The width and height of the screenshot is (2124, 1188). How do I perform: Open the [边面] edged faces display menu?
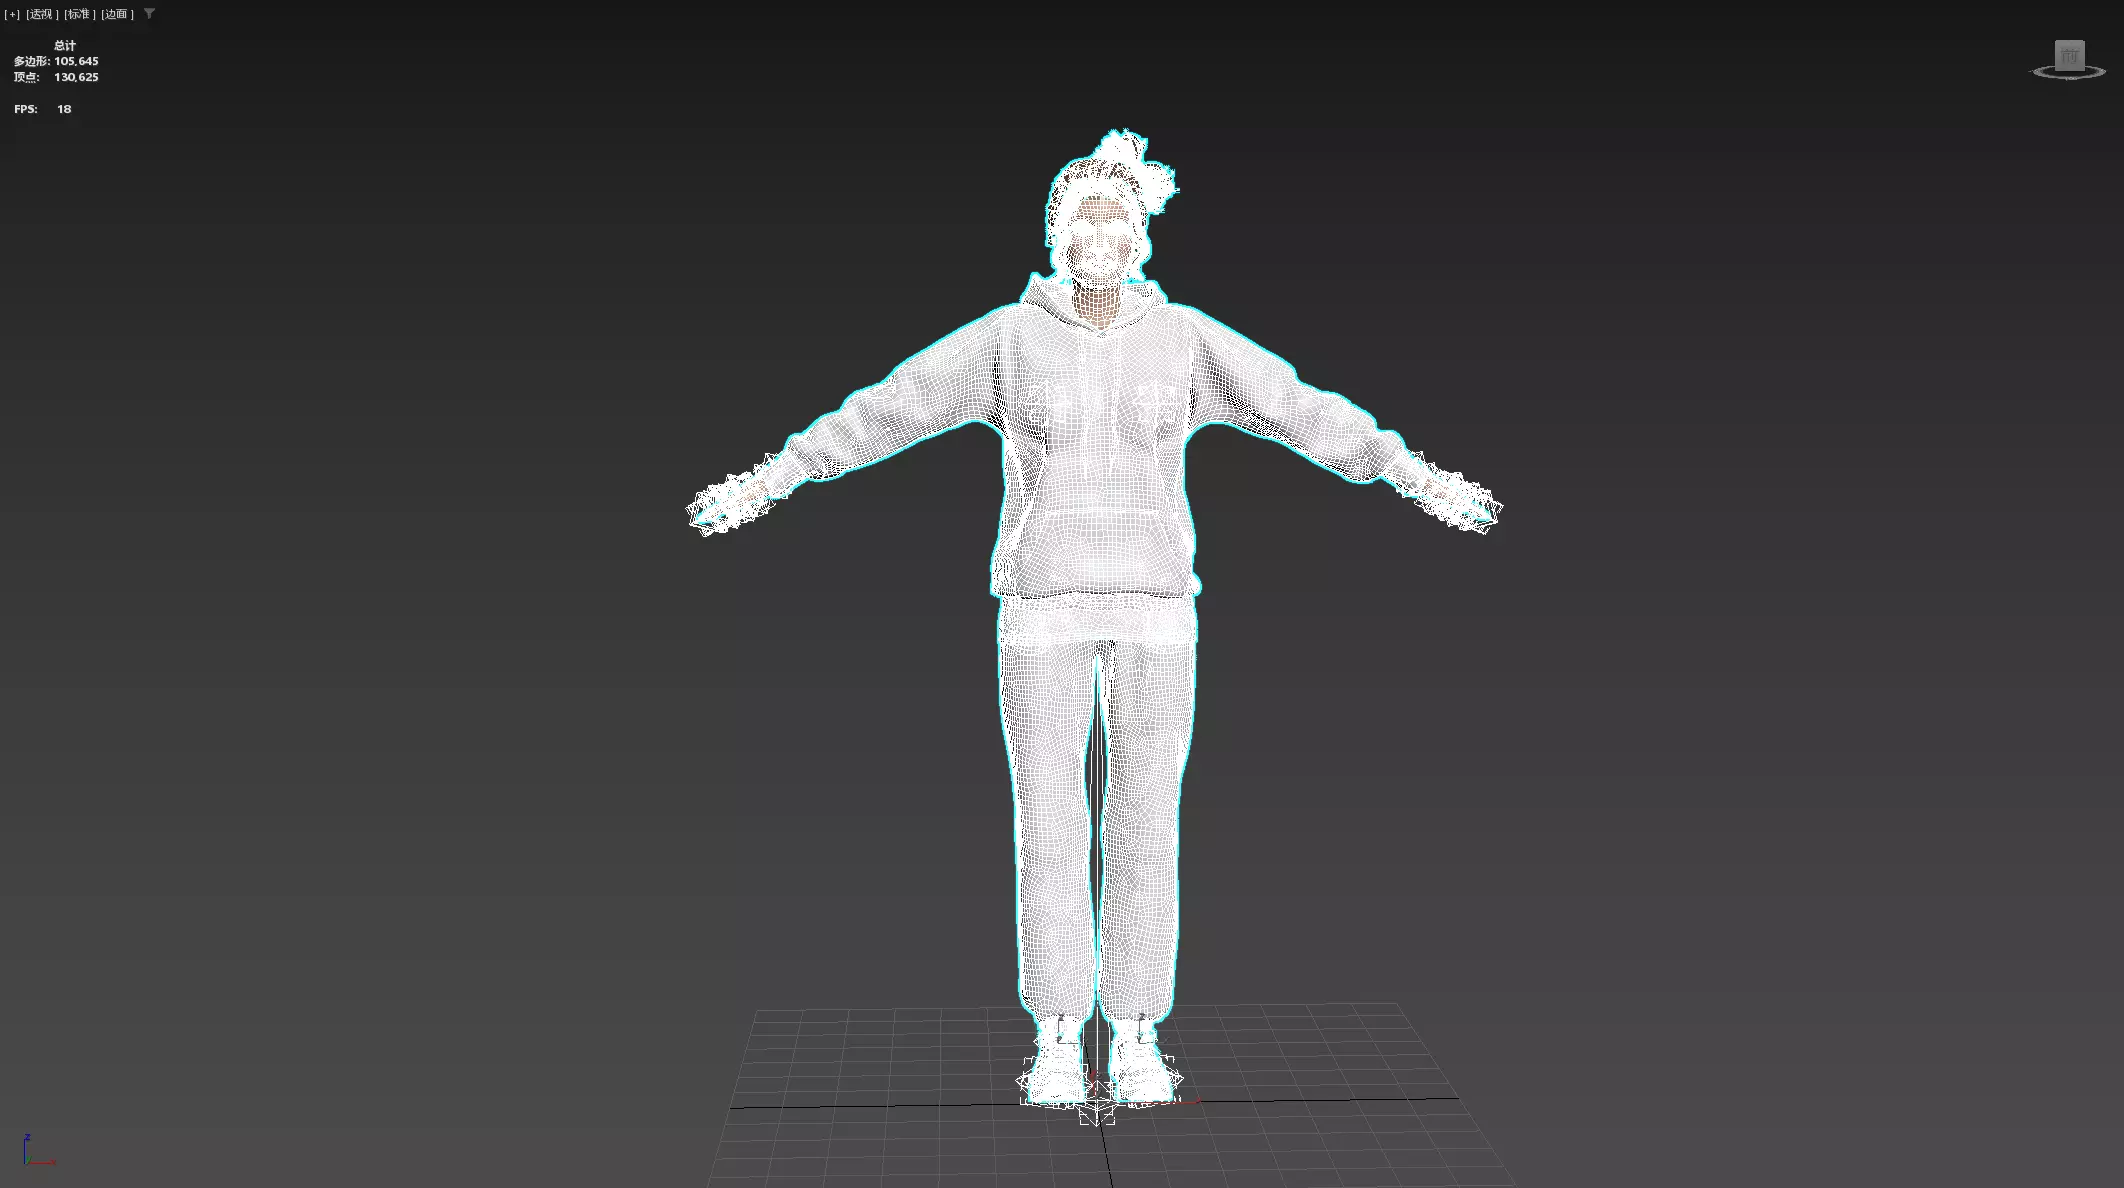click(117, 14)
